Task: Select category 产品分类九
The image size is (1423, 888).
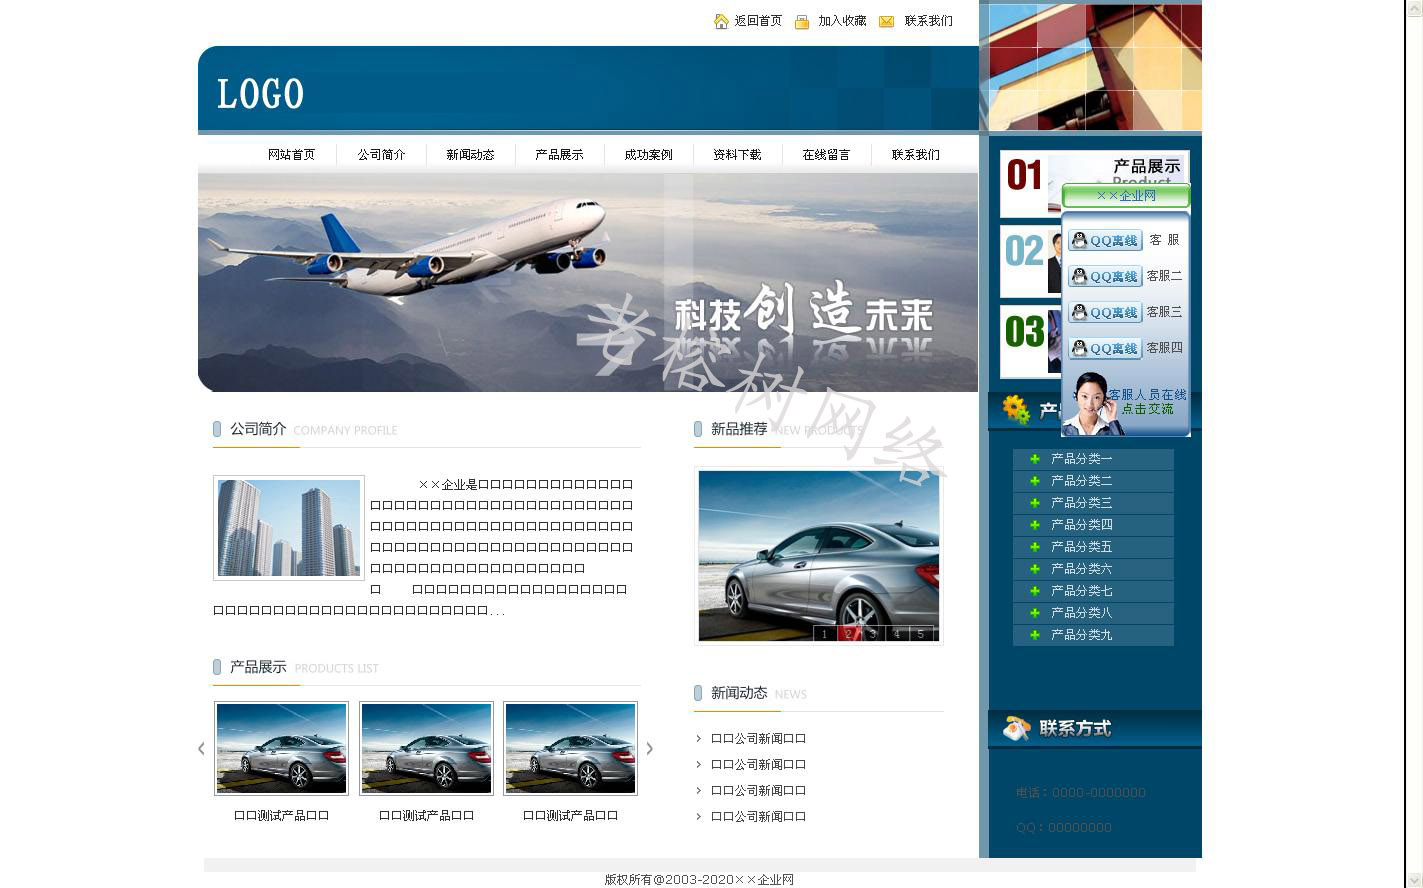Action: pos(1081,635)
